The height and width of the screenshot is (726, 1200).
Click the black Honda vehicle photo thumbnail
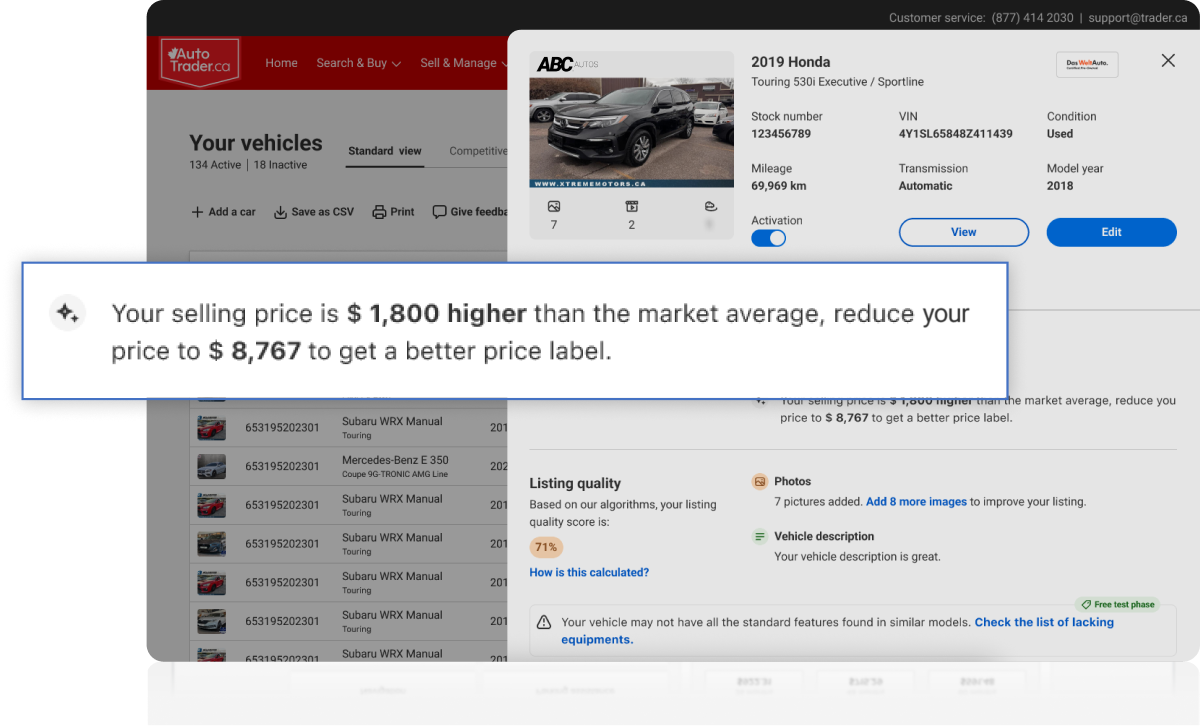[618, 130]
